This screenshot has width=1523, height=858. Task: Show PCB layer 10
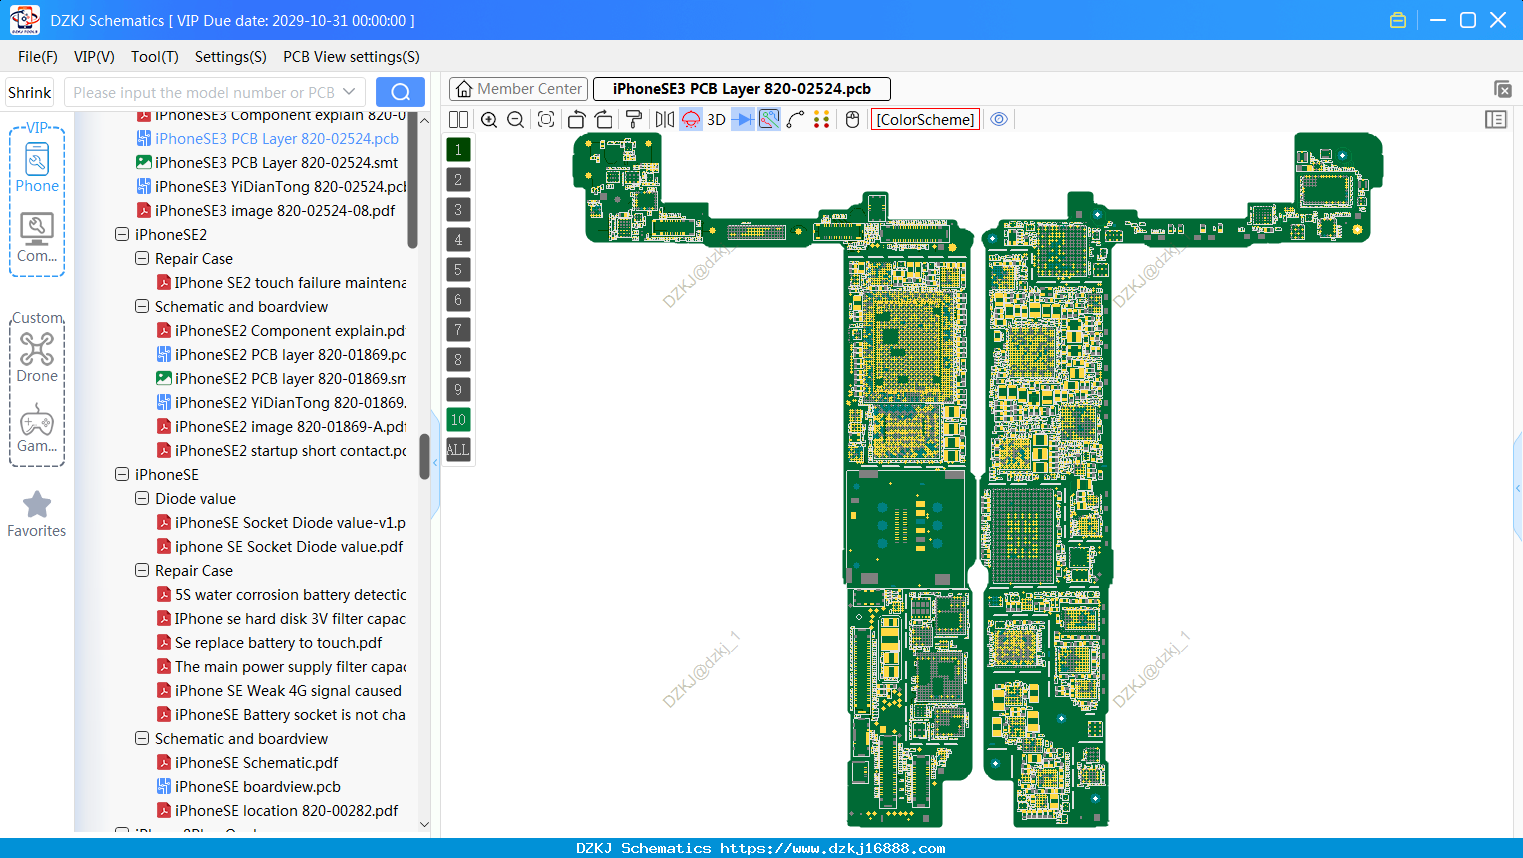(x=458, y=420)
